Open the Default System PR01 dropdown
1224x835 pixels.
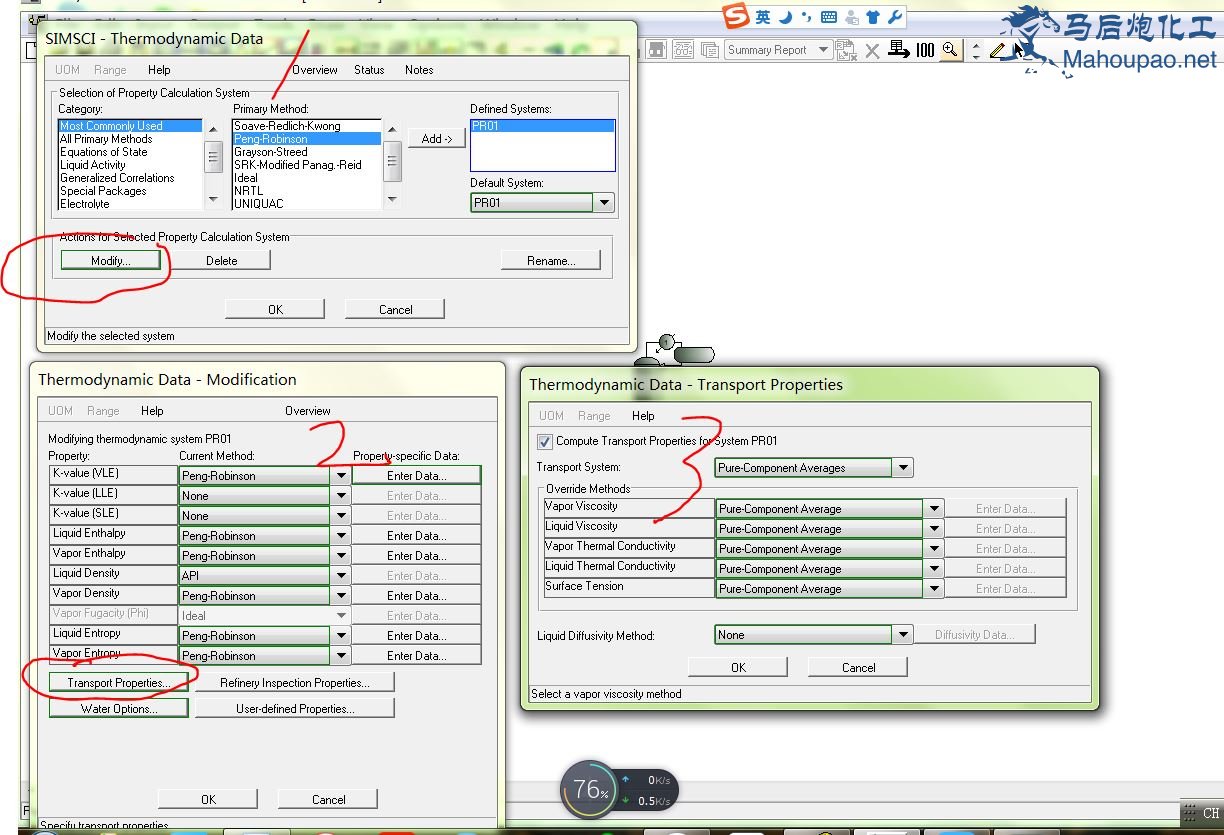click(603, 203)
